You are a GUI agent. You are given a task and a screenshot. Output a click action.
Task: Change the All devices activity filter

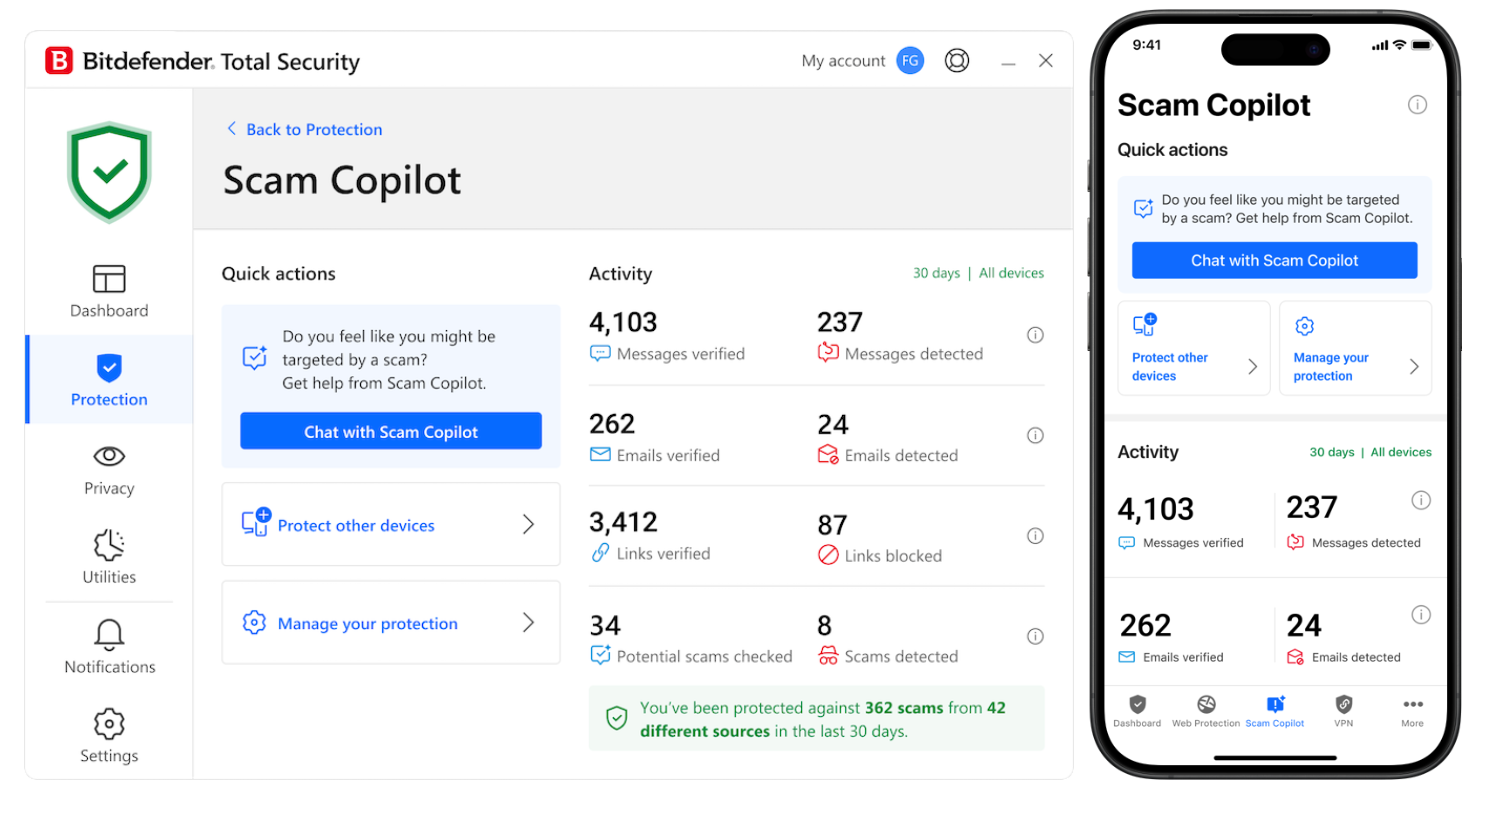1011,272
